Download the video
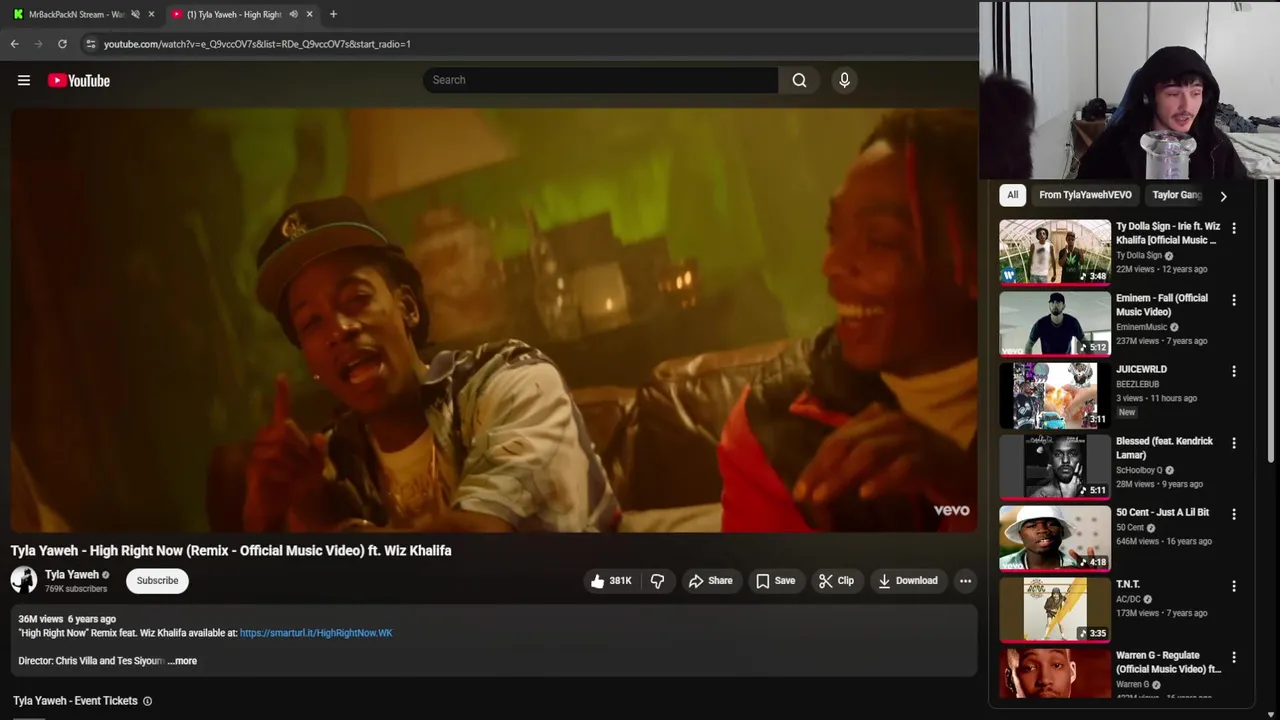Viewport: 1280px width, 720px height. tap(908, 581)
